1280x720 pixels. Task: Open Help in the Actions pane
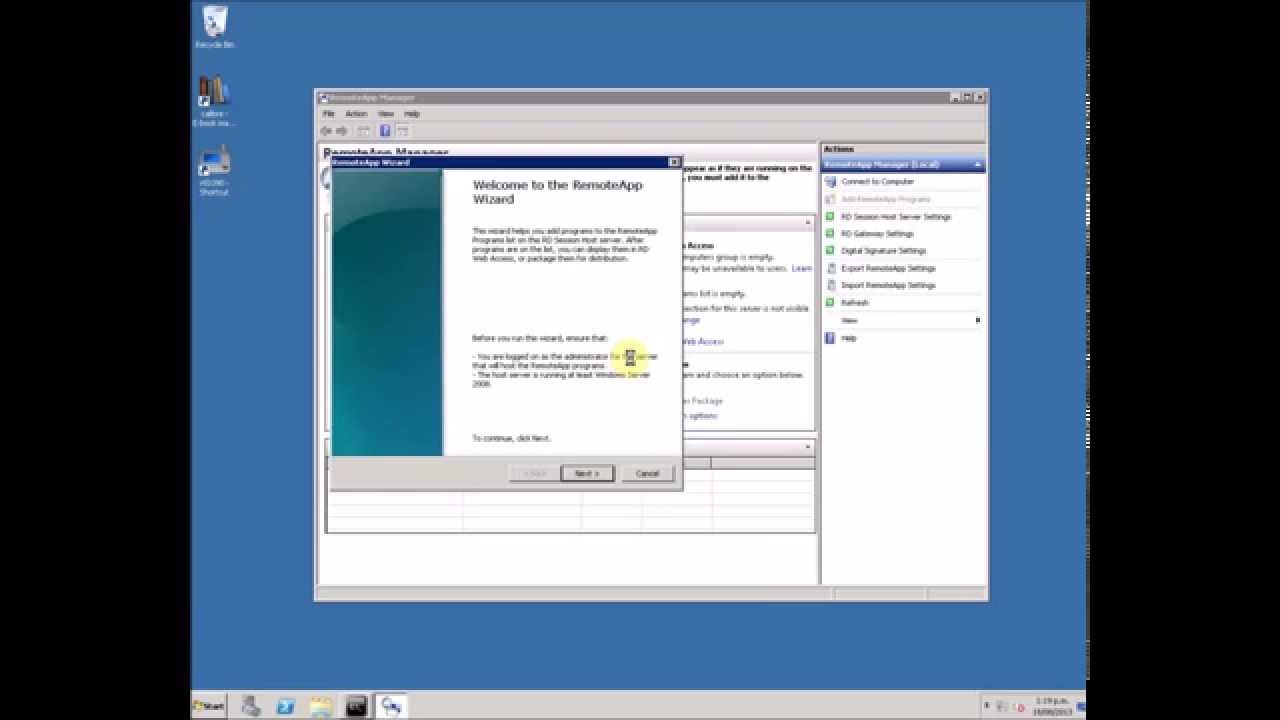[848, 338]
